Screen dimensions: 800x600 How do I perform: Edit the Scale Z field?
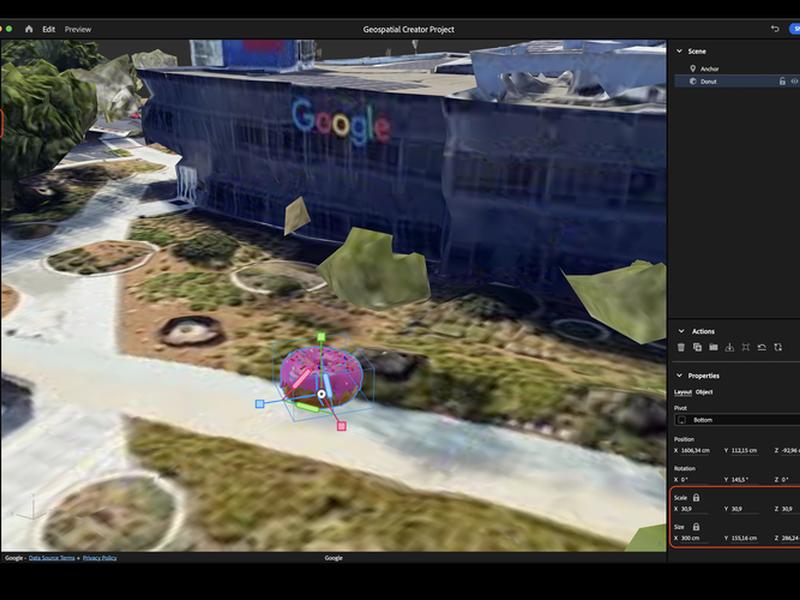(x=790, y=509)
